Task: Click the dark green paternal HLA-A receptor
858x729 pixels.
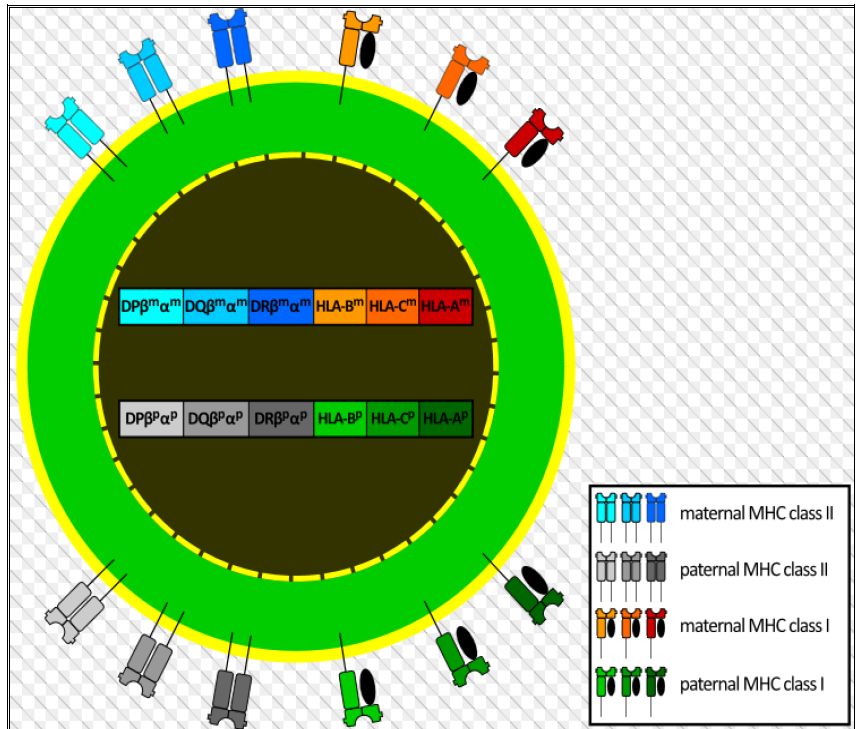Action: point(527,596)
